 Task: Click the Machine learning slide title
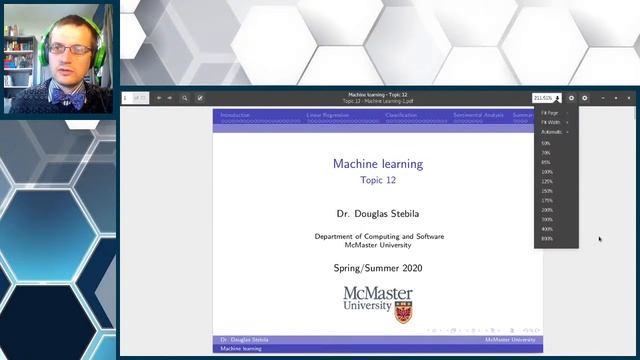point(378,164)
